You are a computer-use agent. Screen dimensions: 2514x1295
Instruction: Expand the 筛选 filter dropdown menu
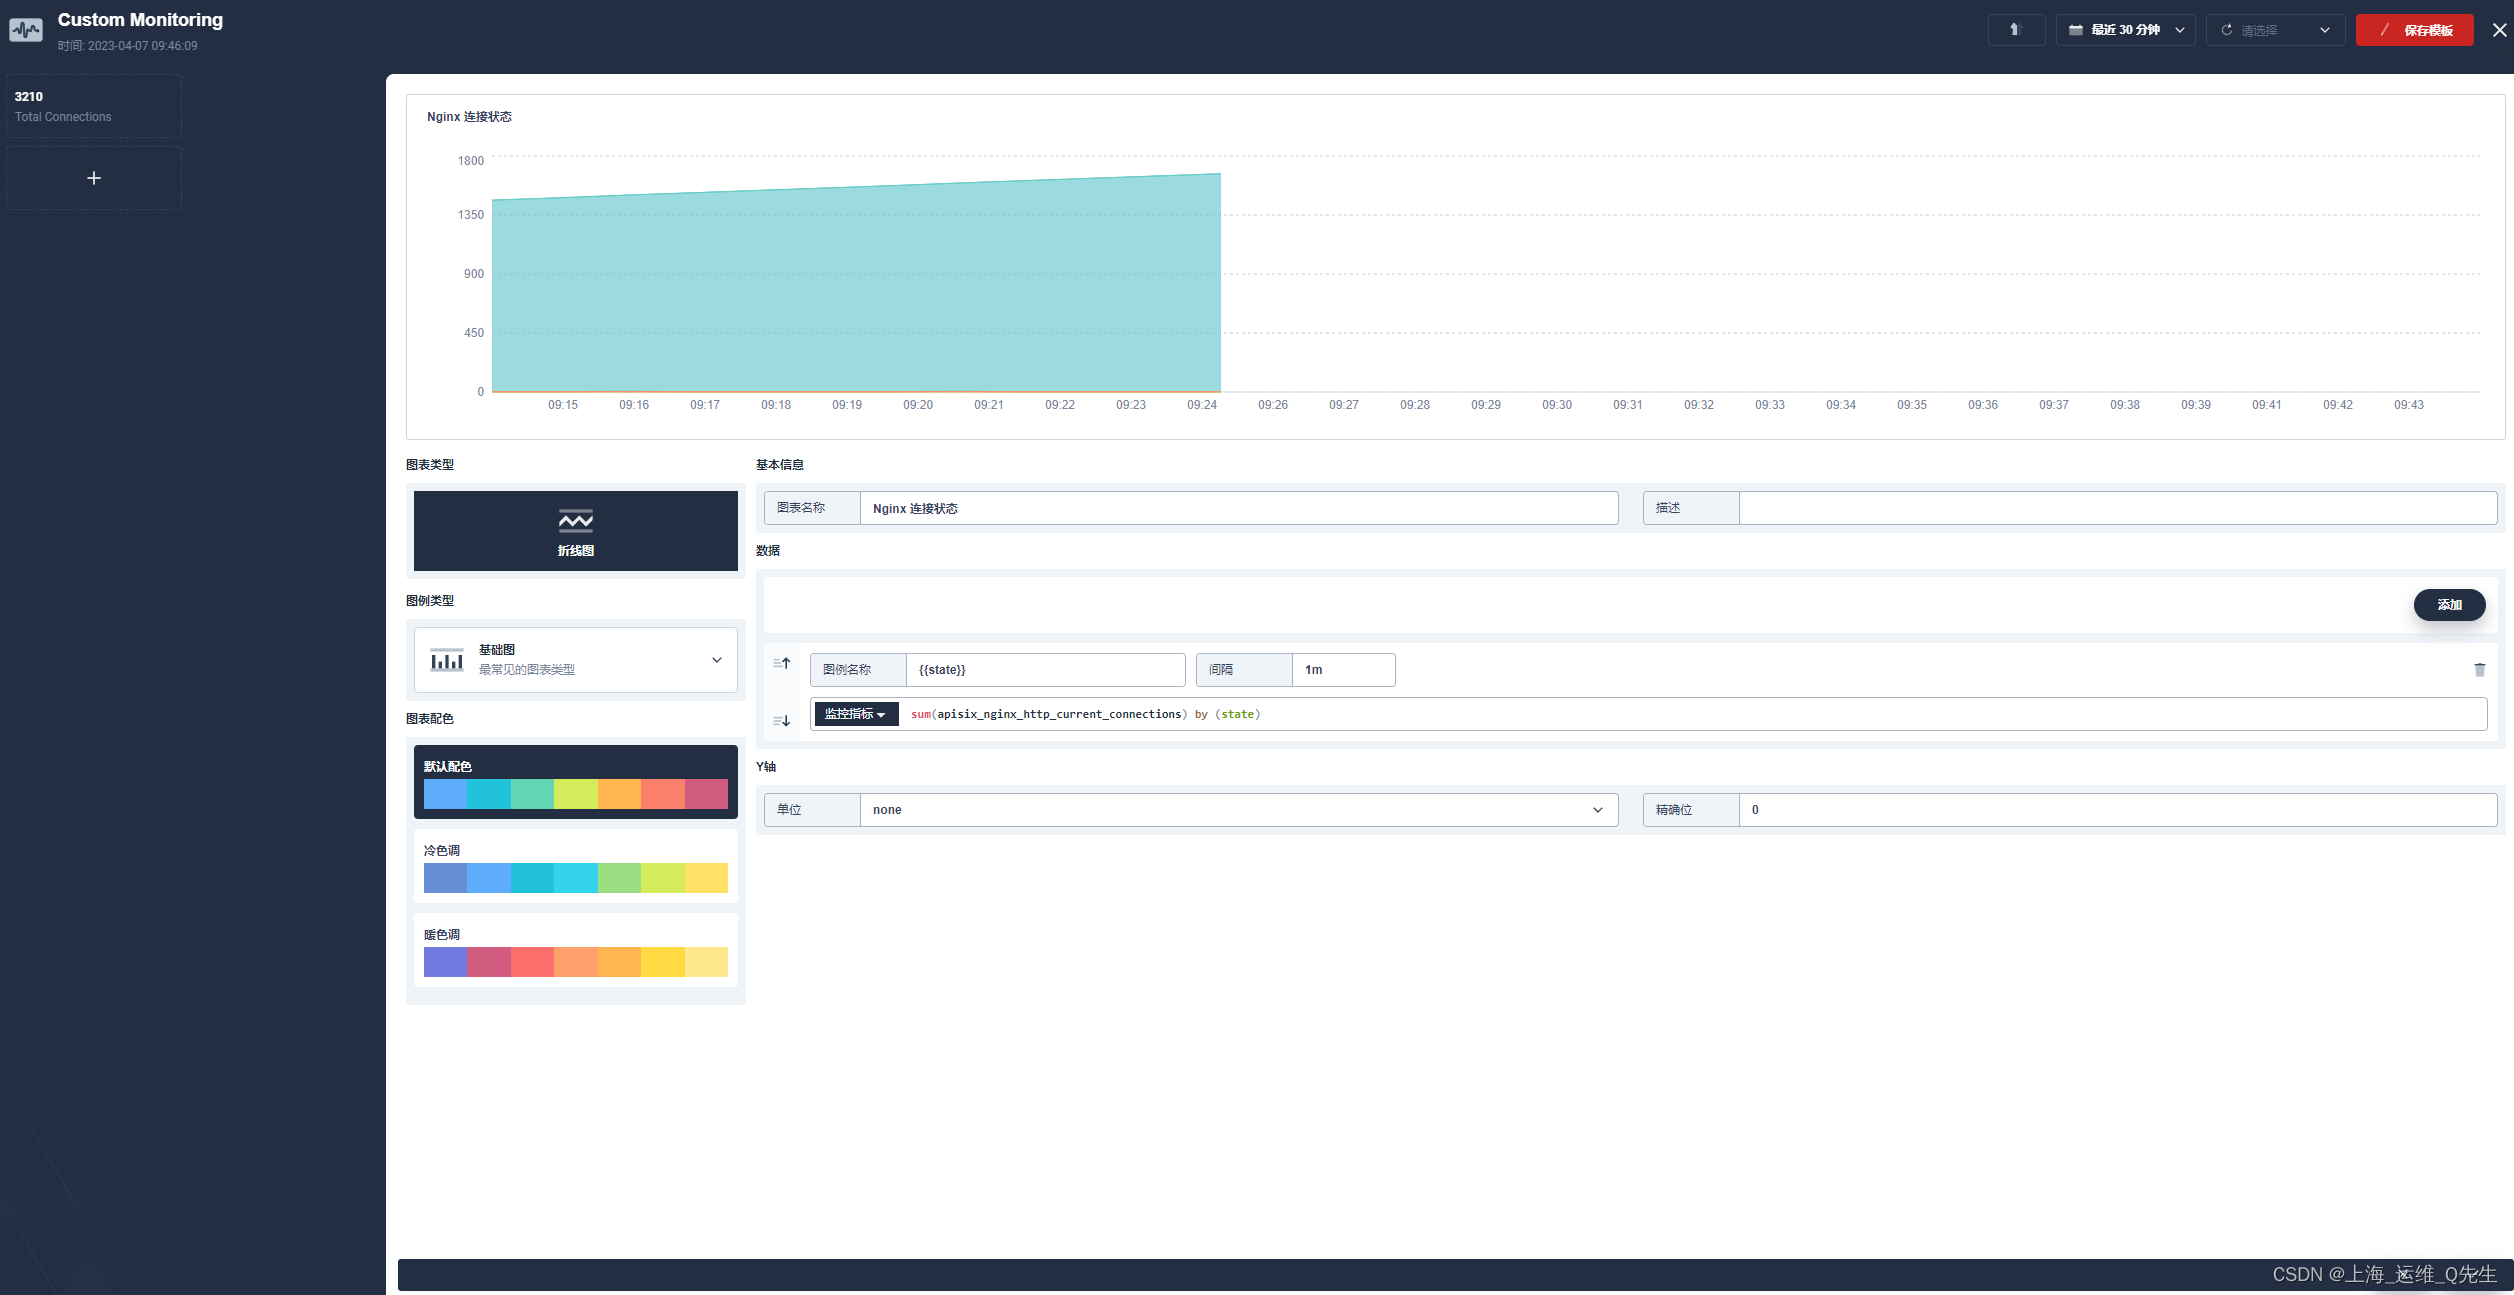tap(2327, 30)
